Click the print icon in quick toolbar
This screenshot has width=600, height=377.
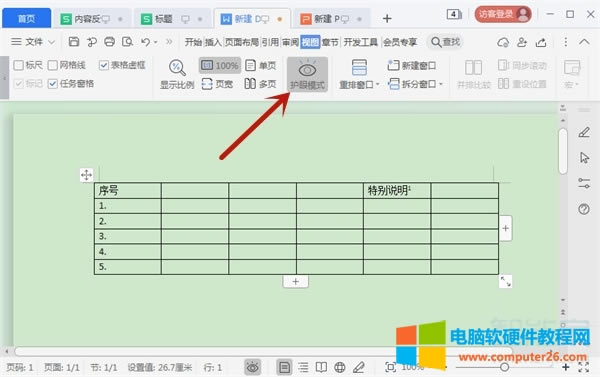(109, 41)
